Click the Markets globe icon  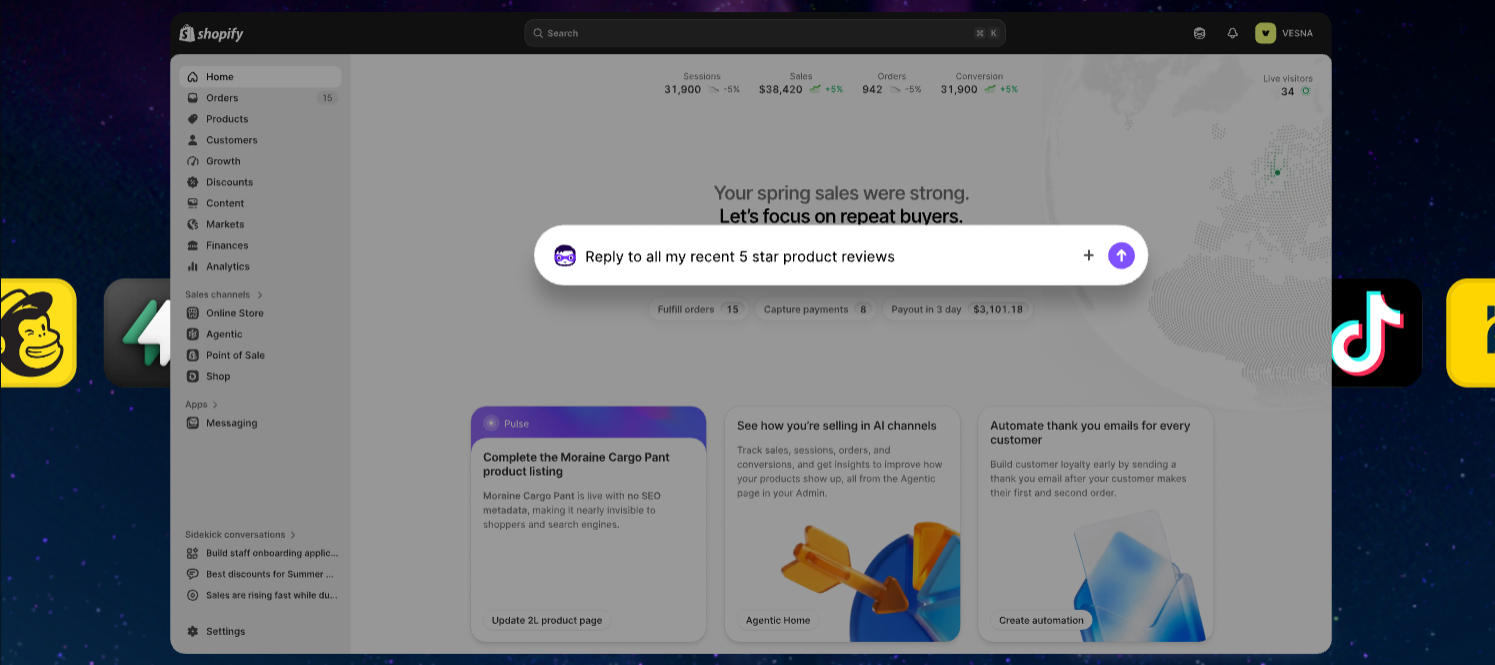coord(193,224)
